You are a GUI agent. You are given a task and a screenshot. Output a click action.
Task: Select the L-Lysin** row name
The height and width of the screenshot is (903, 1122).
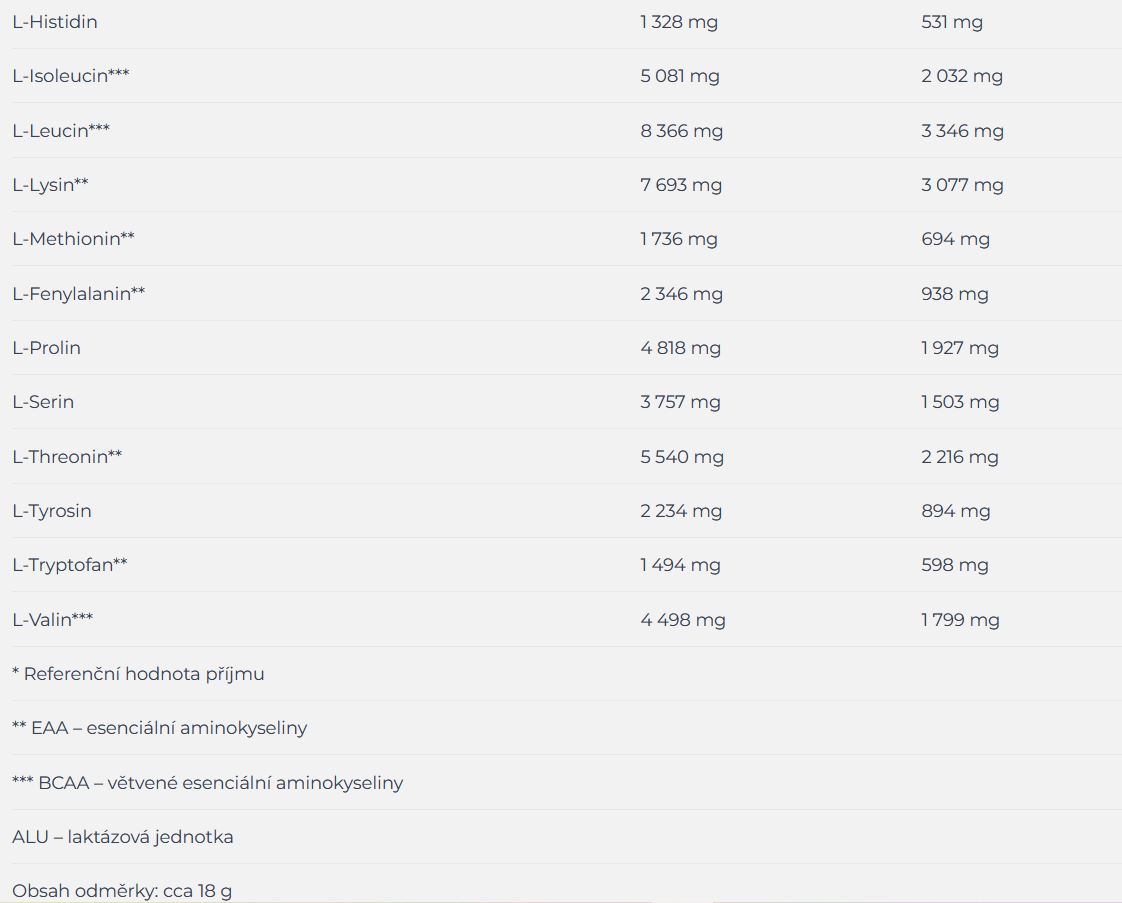coord(50,185)
